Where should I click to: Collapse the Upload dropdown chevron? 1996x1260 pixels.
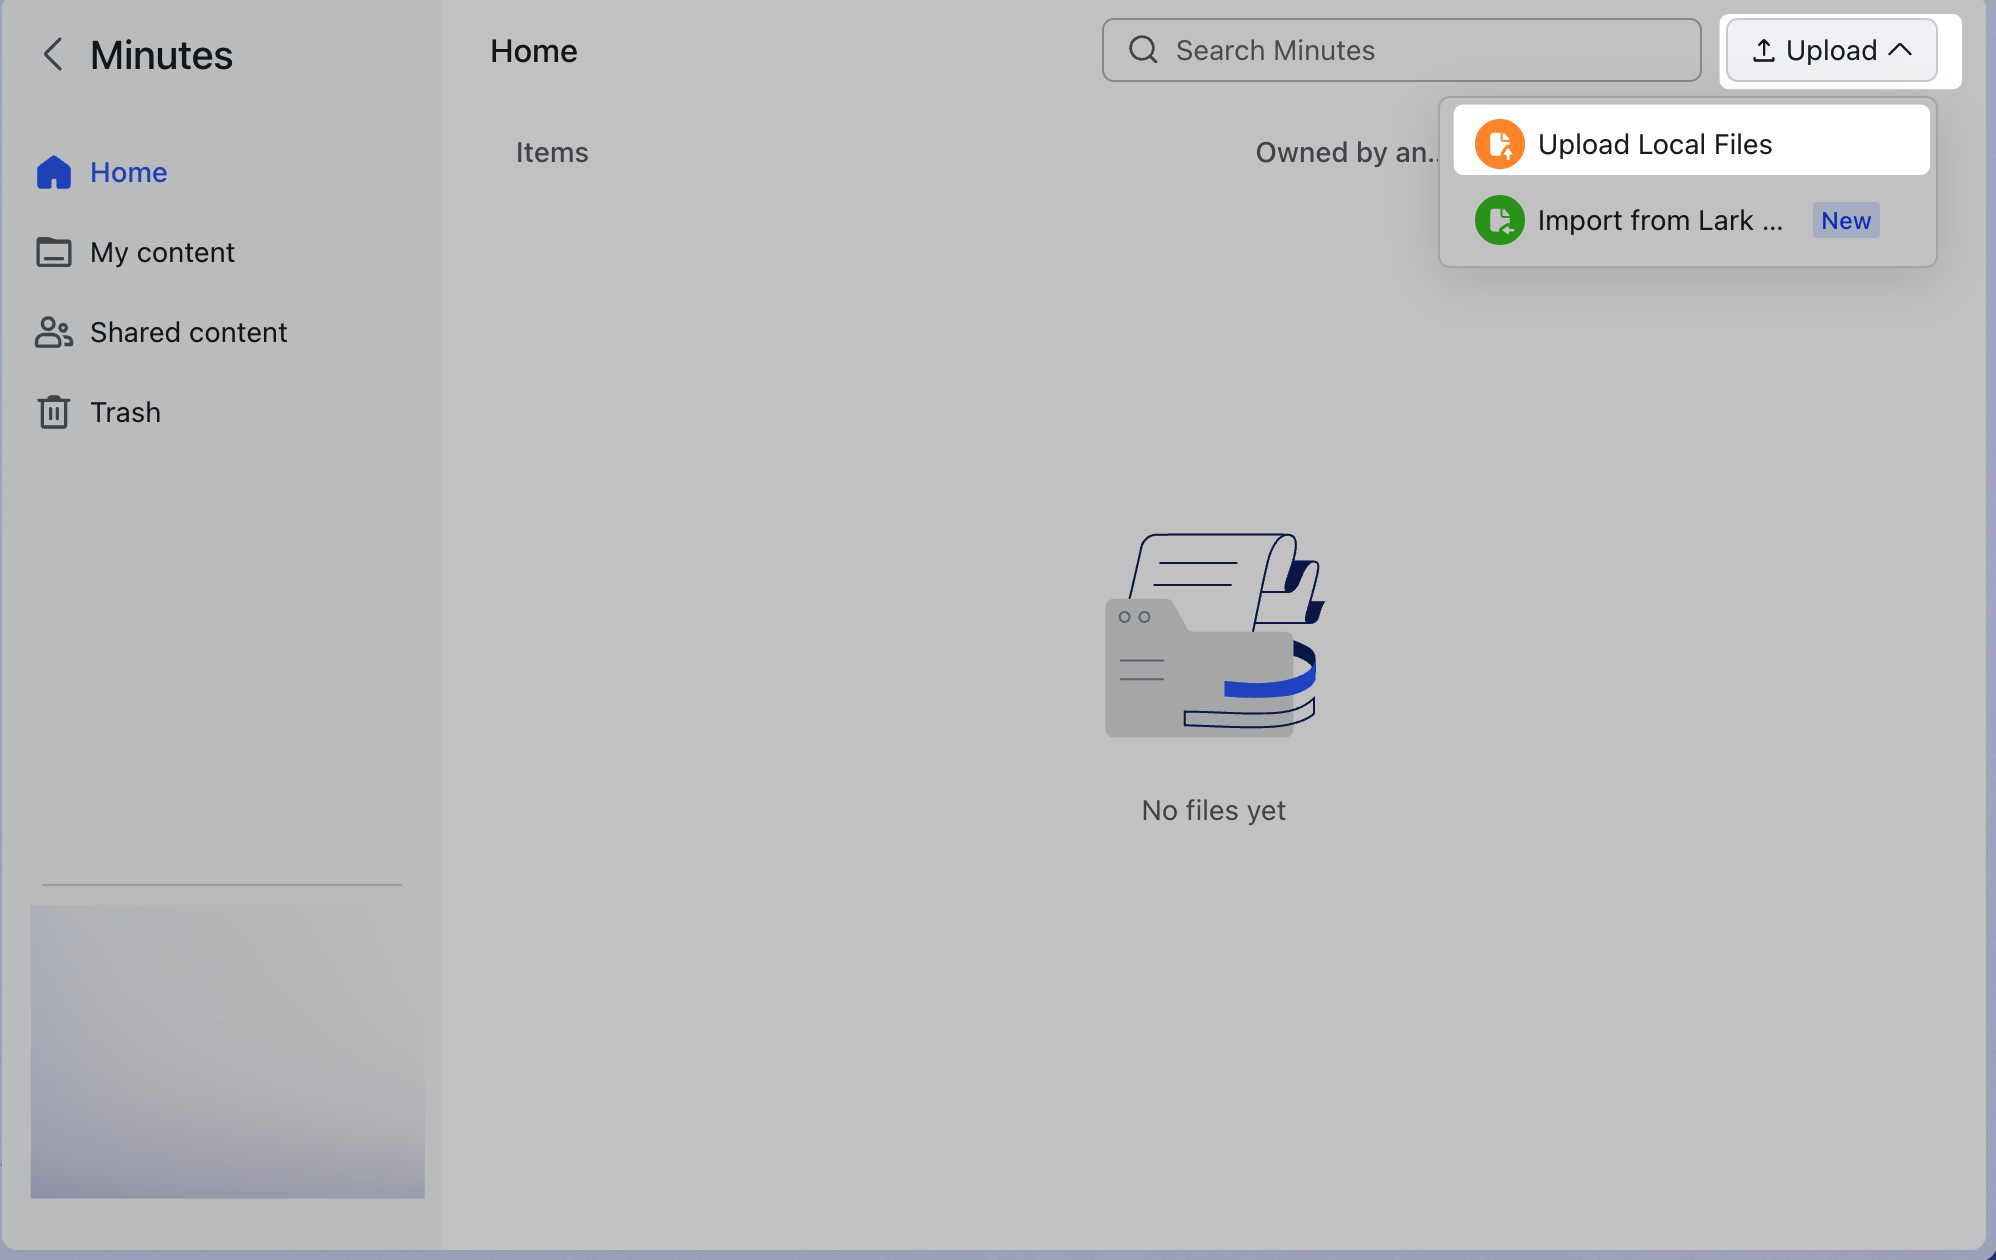pos(1901,50)
